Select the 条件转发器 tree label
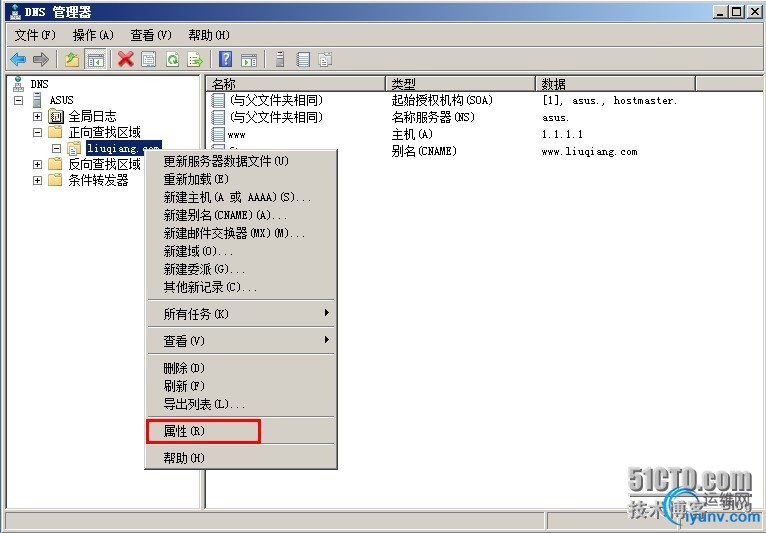Viewport: 766px width, 533px height. pyautogui.click(x=98, y=180)
